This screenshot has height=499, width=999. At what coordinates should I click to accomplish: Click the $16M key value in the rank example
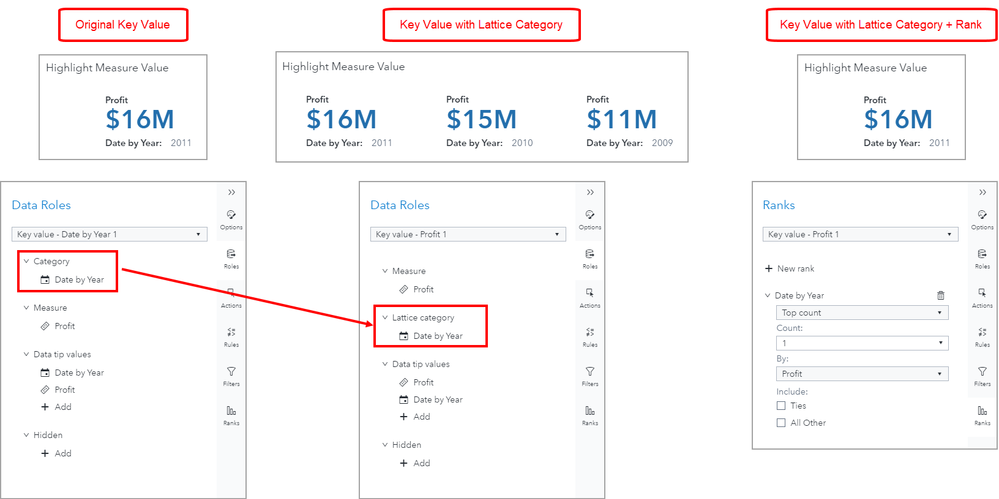[898, 120]
